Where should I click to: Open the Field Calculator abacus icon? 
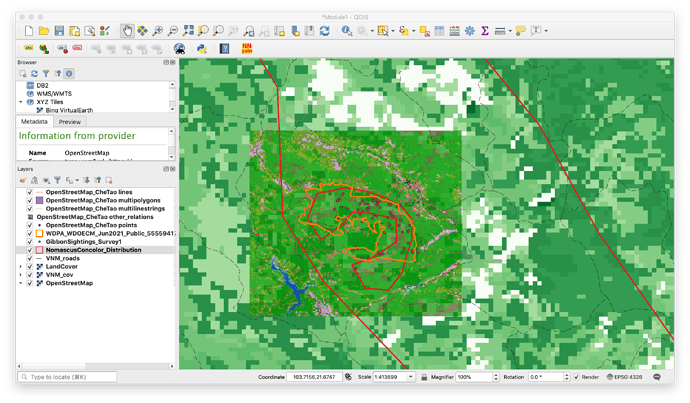(x=455, y=31)
